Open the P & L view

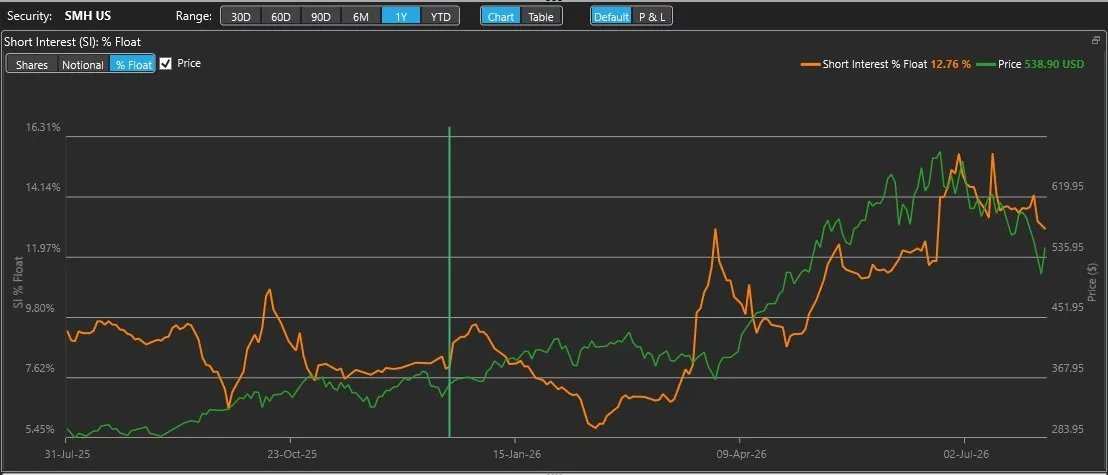(652, 16)
